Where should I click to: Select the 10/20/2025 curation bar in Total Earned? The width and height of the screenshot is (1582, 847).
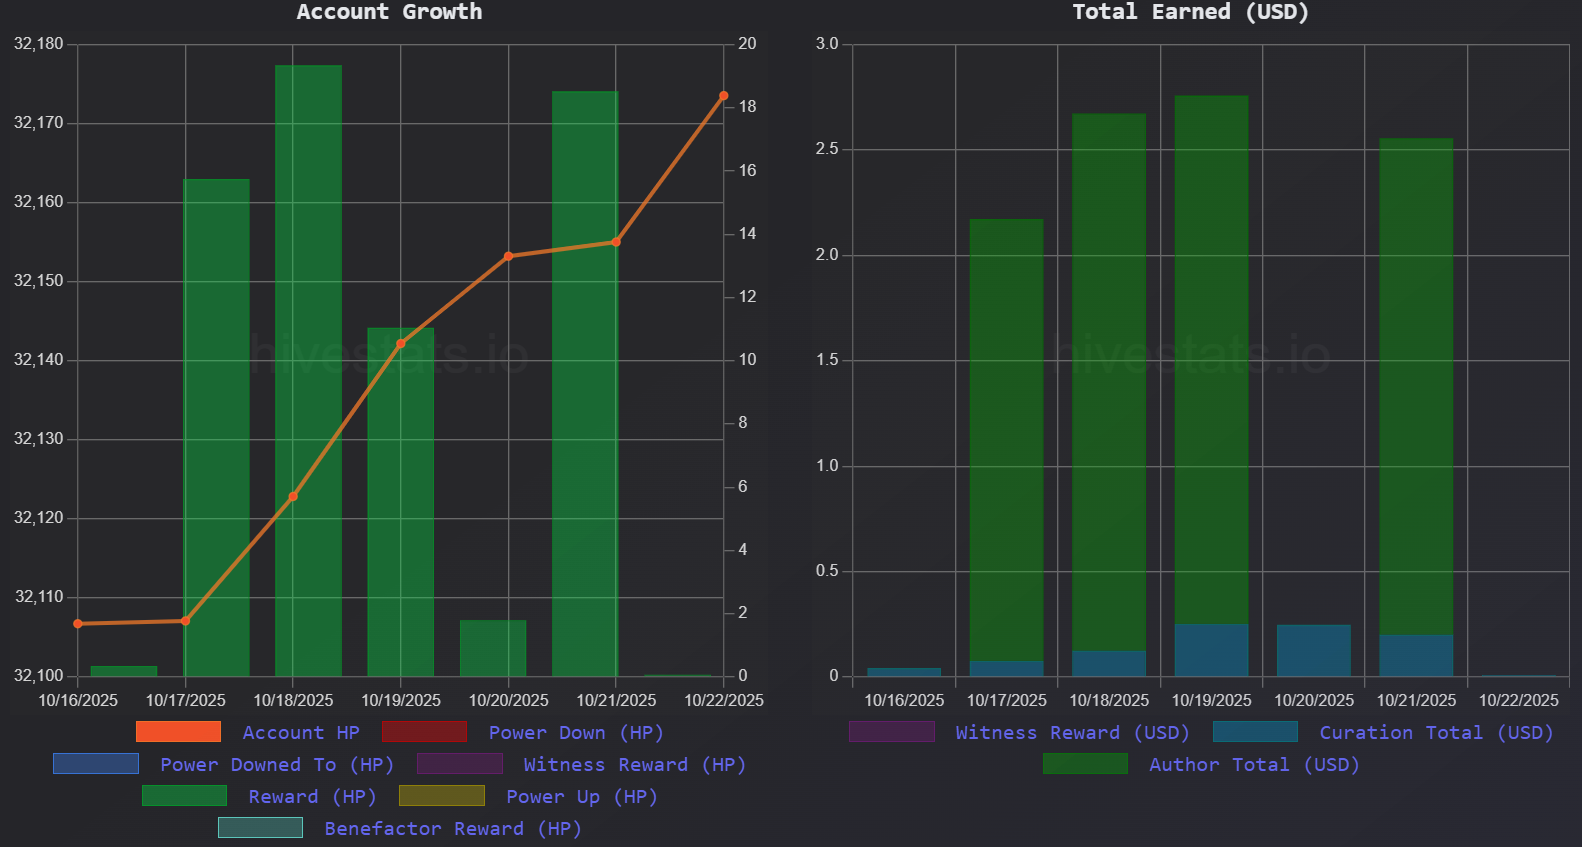tap(1313, 650)
